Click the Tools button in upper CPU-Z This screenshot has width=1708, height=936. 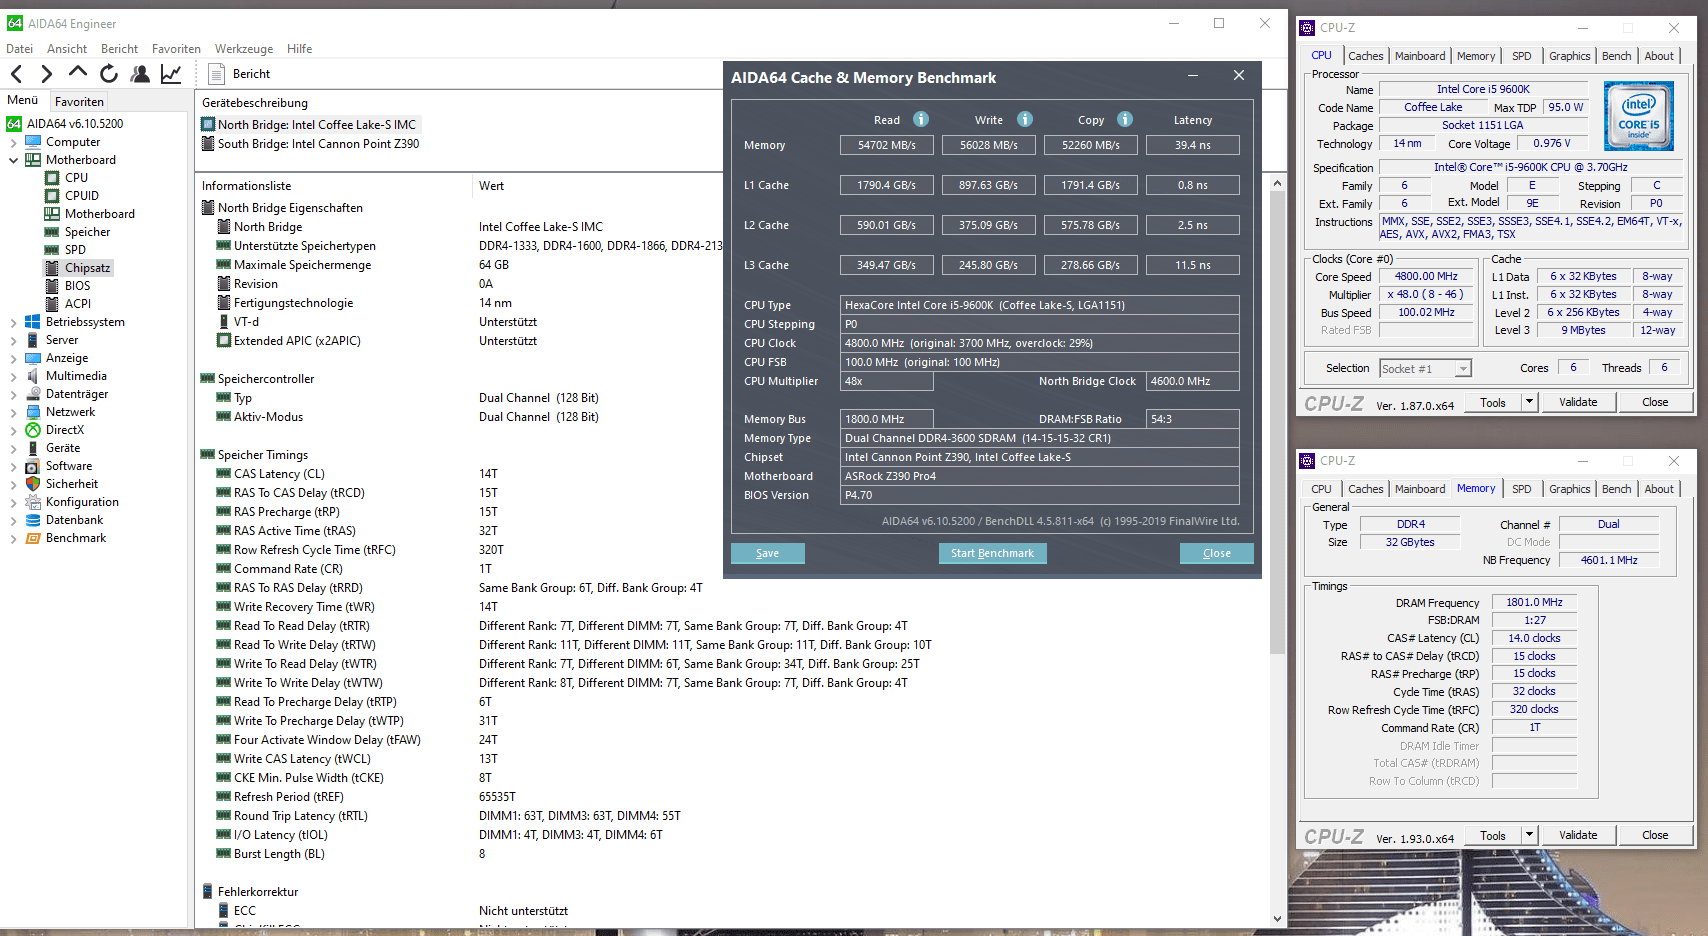(1493, 402)
